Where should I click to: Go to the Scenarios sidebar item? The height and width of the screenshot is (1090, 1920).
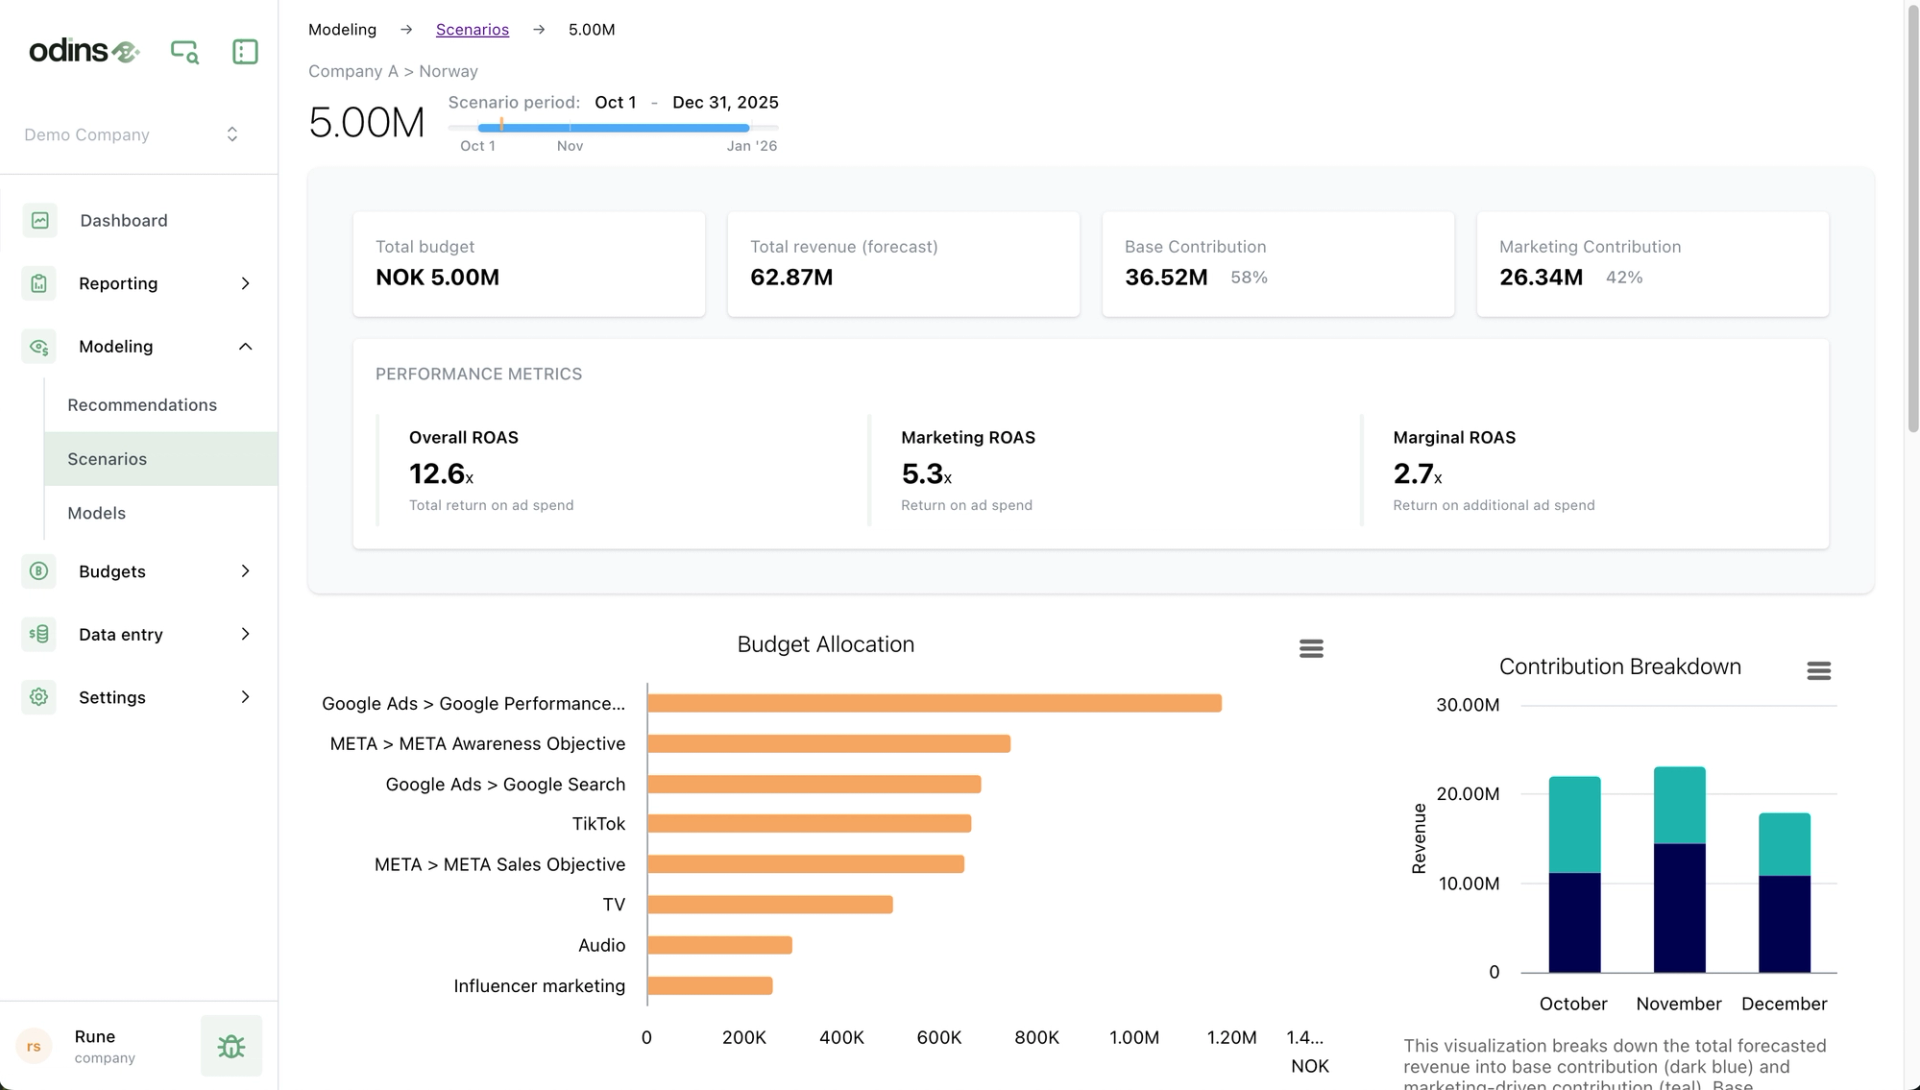107,459
